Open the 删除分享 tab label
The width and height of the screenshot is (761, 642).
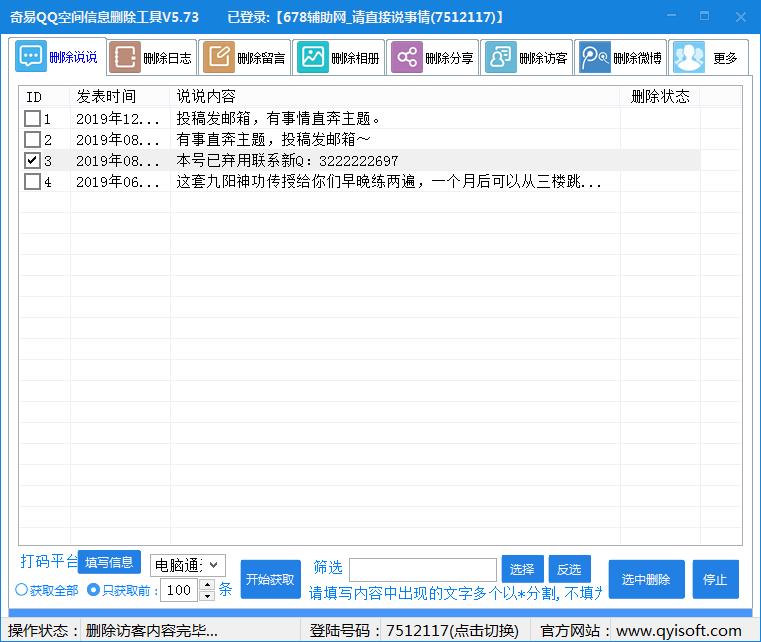point(449,58)
